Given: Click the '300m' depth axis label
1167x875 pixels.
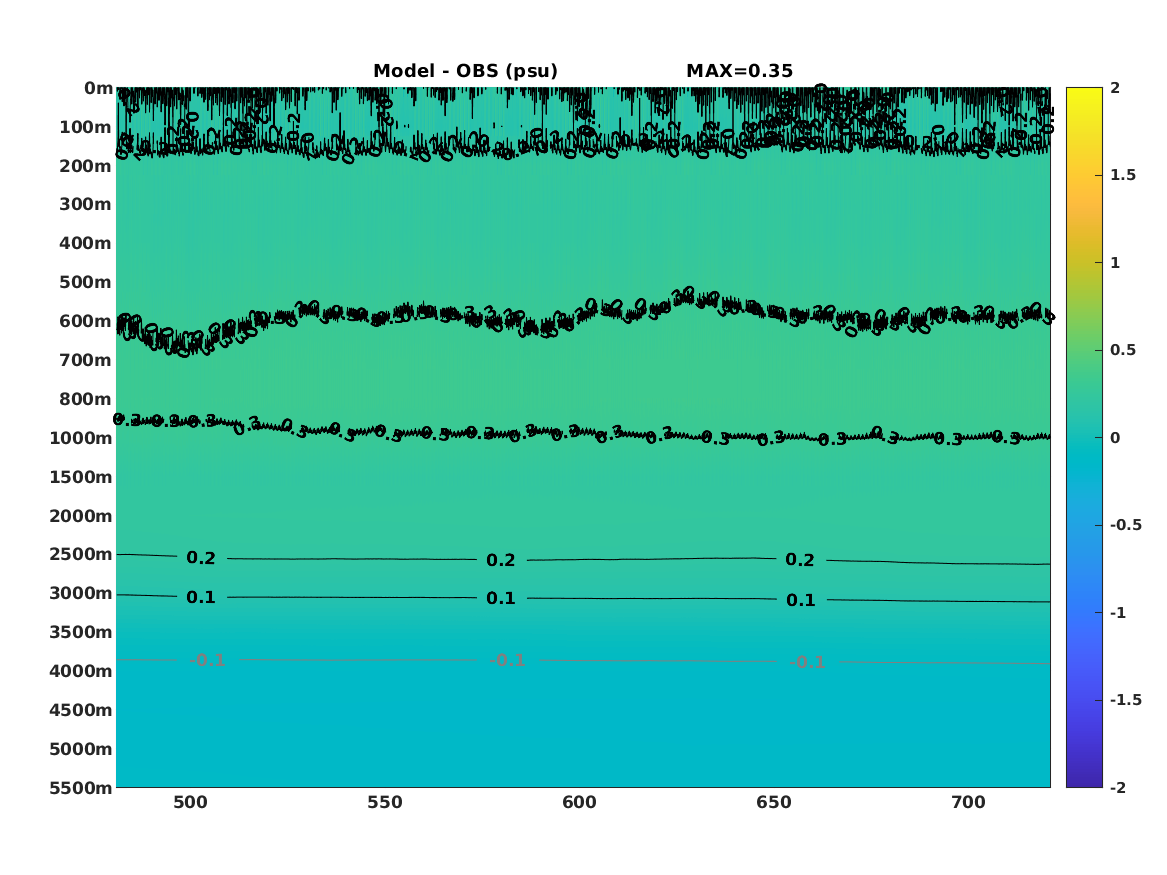Looking at the screenshot, I should (x=86, y=205).
